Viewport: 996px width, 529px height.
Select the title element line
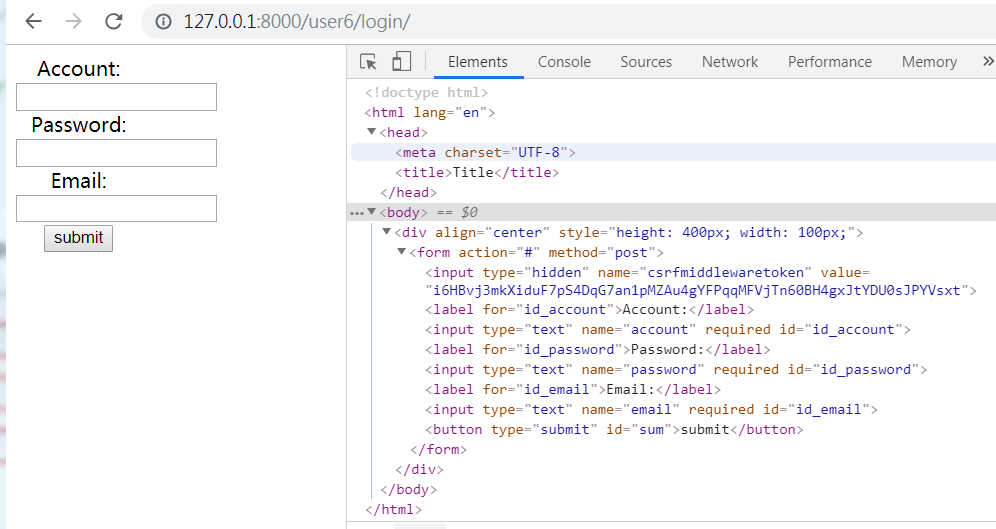coord(477,172)
